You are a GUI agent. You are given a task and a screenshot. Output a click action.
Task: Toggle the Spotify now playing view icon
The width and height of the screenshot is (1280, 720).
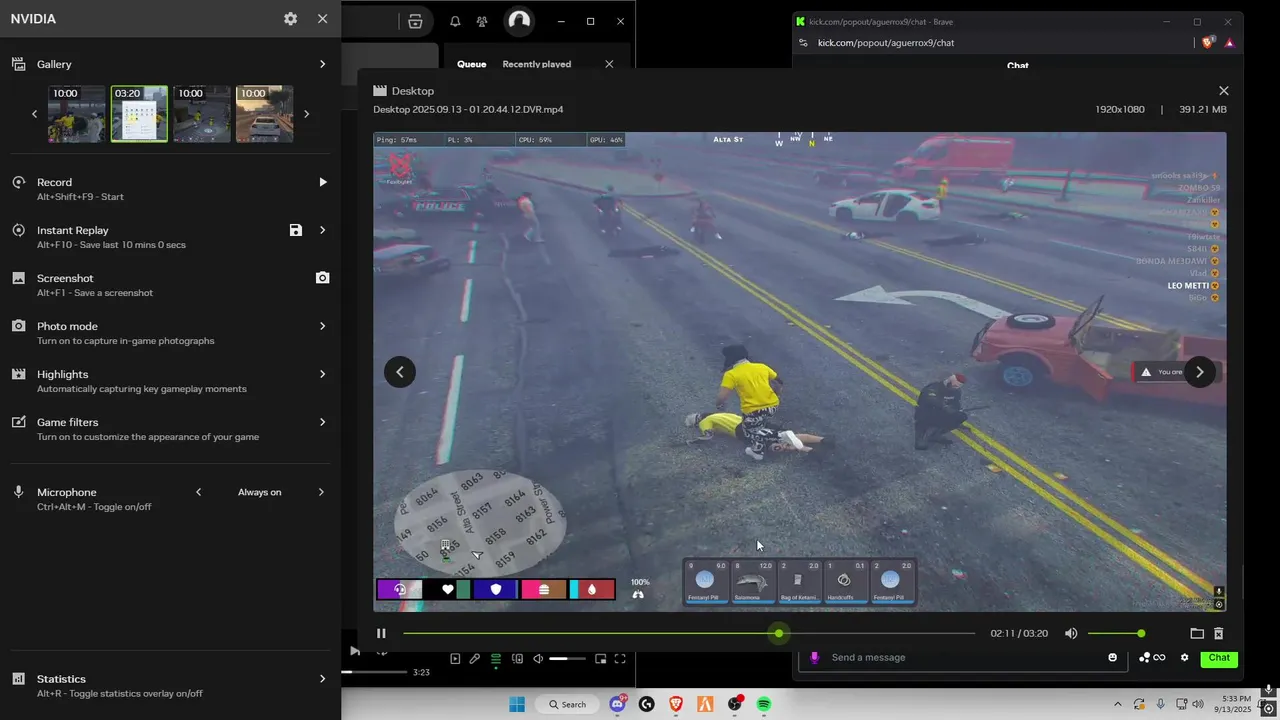pos(455,659)
